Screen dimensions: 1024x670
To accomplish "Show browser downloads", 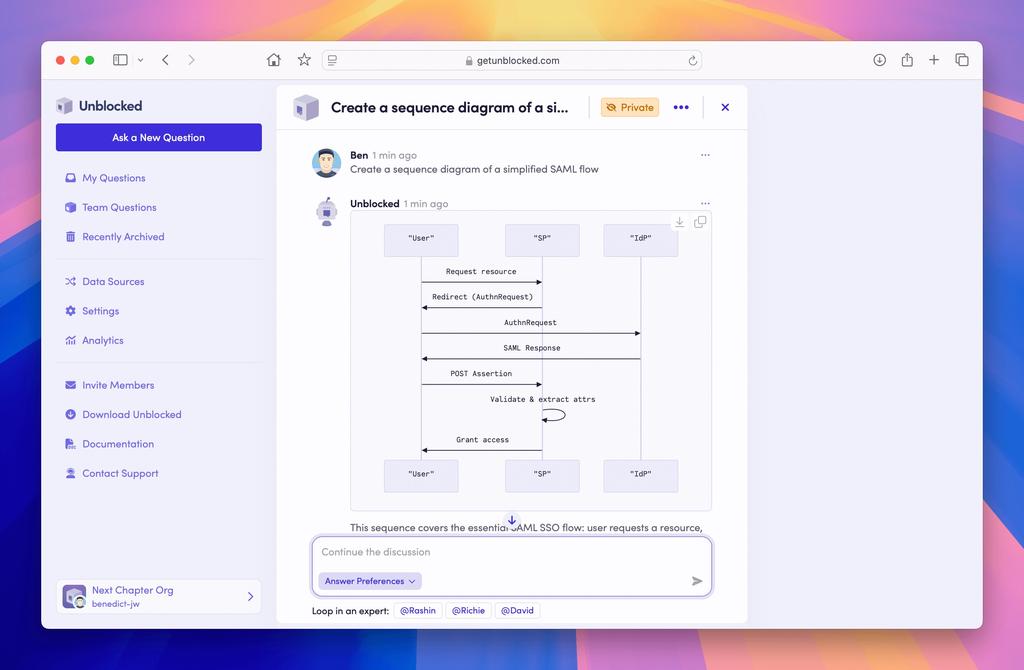I will click(880, 60).
